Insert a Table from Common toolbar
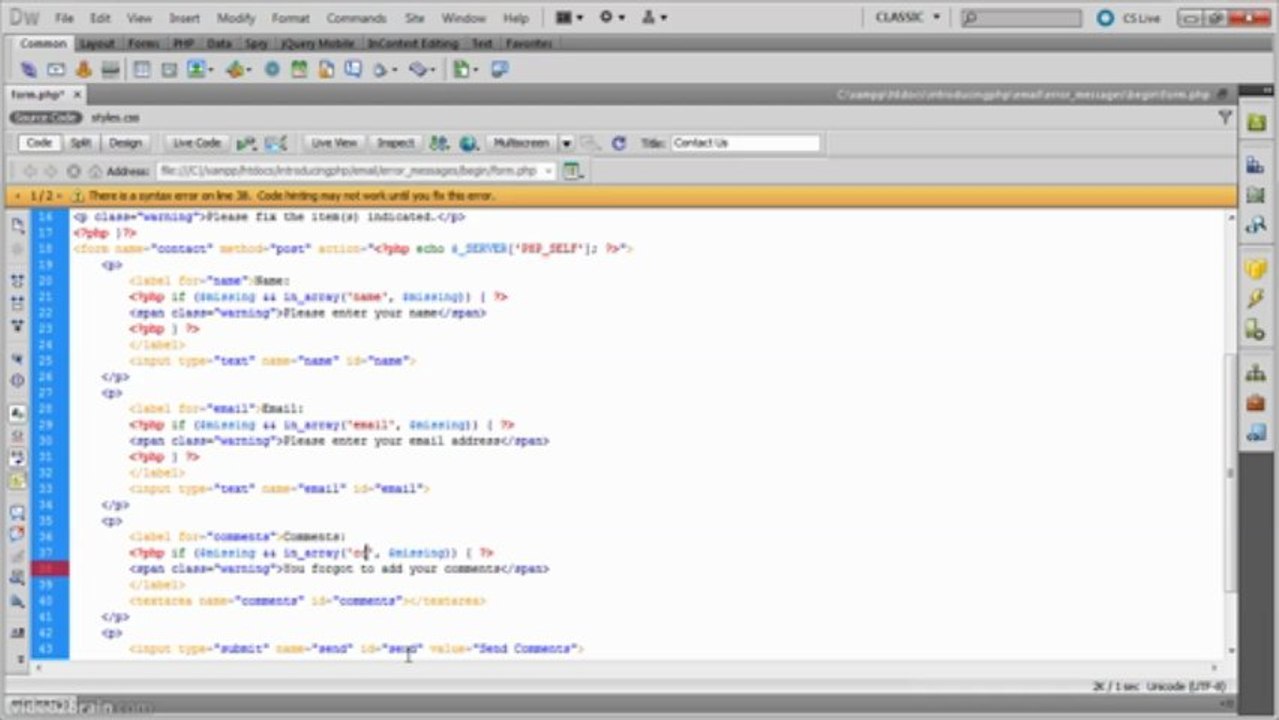The height and width of the screenshot is (720, 1279). click(142, 70)
